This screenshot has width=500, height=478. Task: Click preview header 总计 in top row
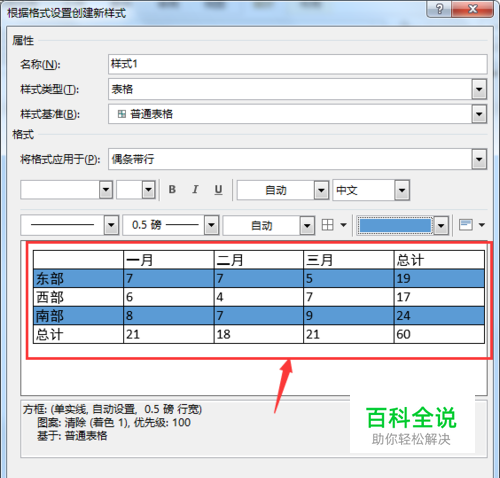click(x=439, y=260)
